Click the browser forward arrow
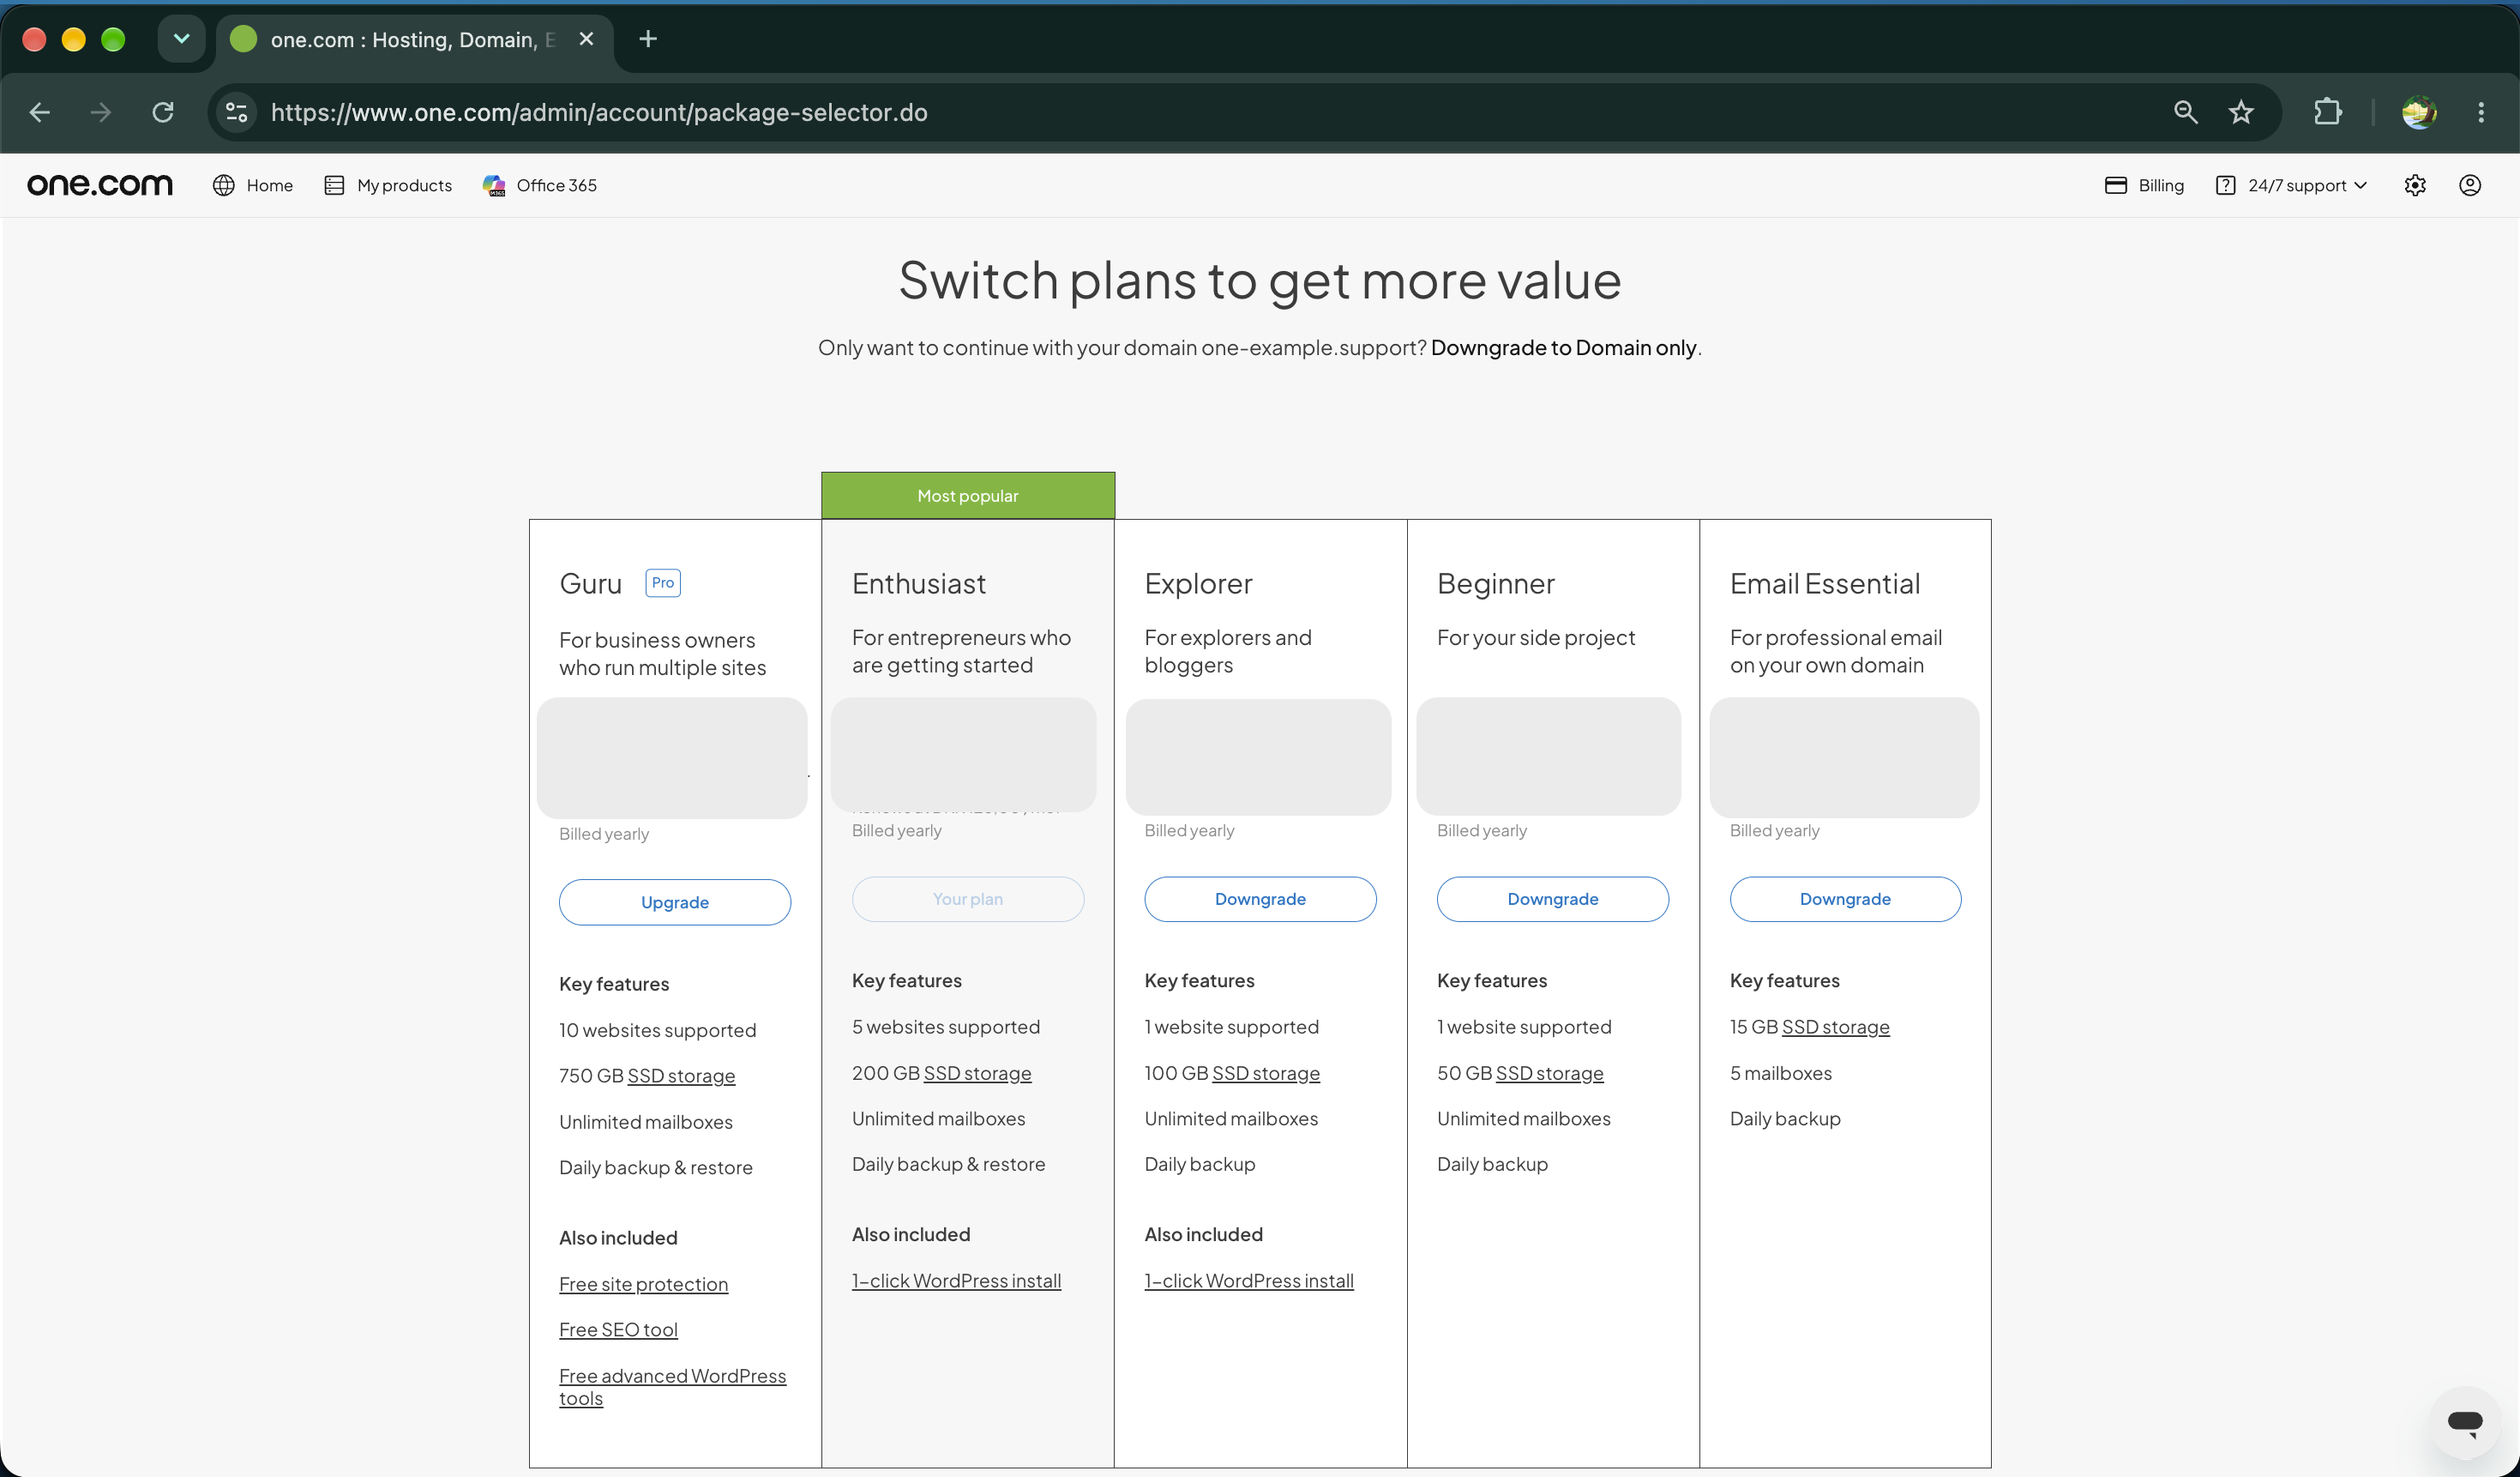This screenshot has height=1477, width=2520. [101, 112]
